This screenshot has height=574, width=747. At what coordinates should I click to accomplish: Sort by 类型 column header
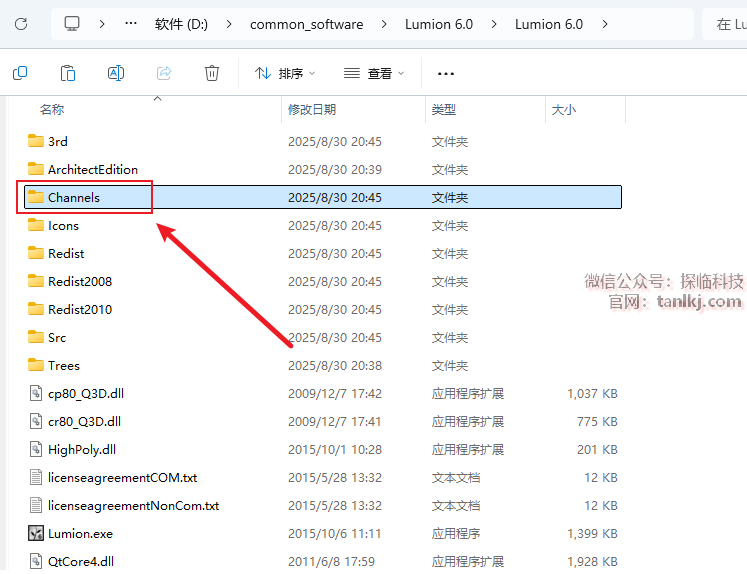(444, 110)
